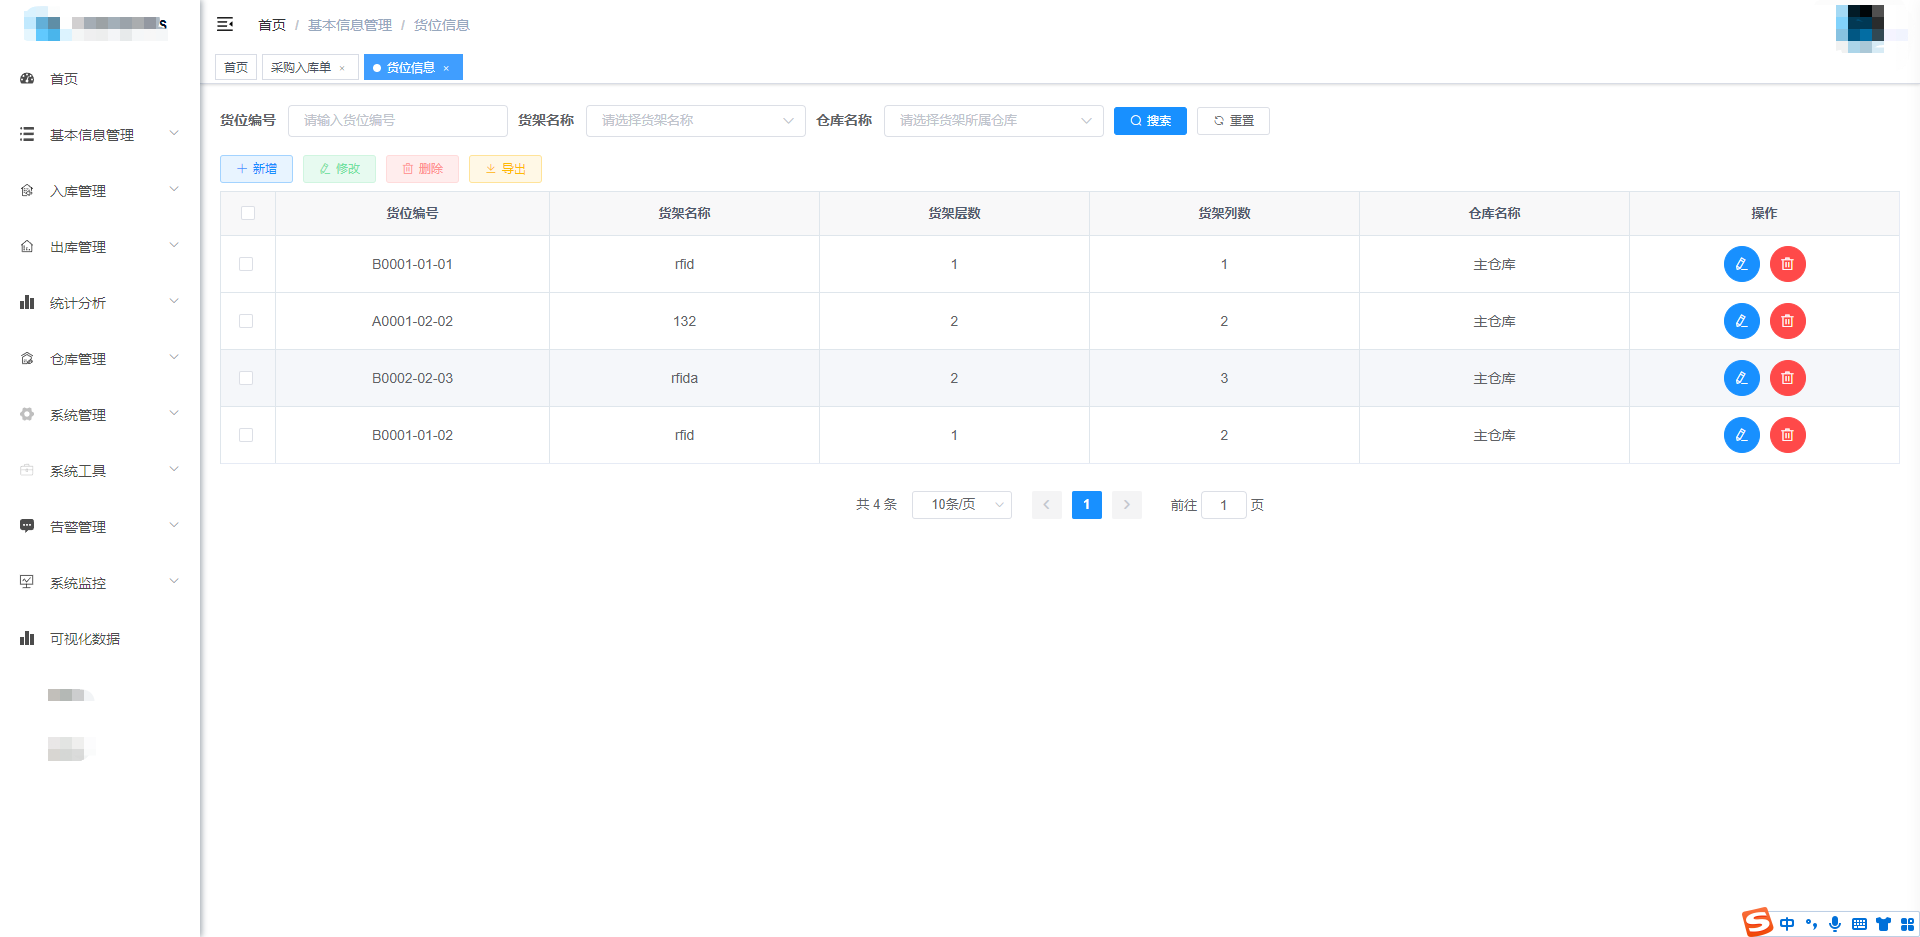Screen dimensions: 1920x937
Task: Click the 基本信息管理 list icon
Action: coord(27,134)
